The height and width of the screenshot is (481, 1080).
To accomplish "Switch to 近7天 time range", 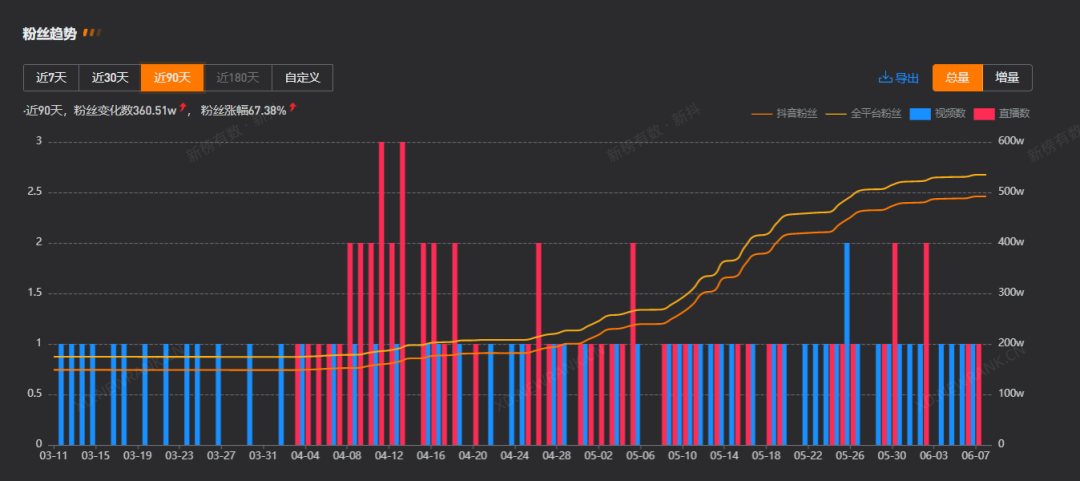I will pyautogui.click(x=51, y=78).
